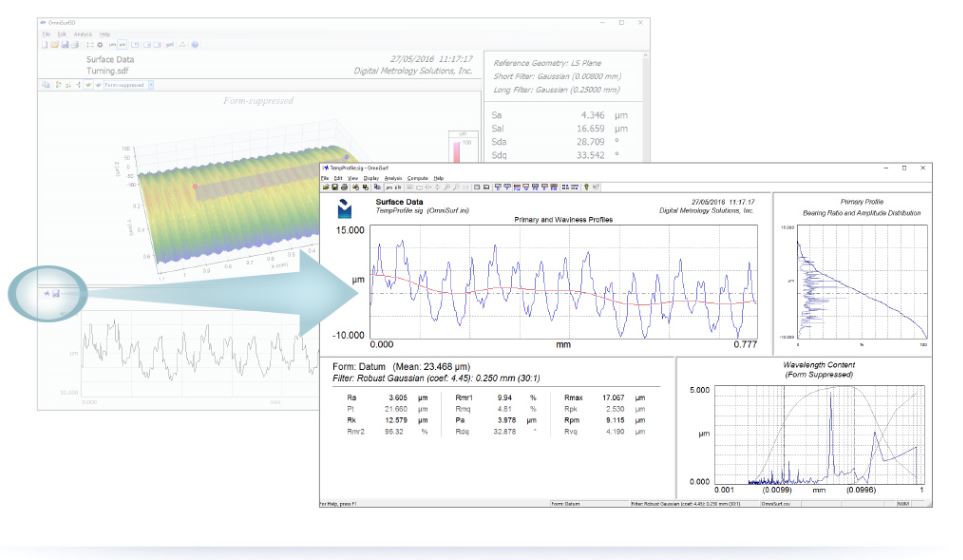Click the lightbulb icon in OmniSurf toolbar
The height and width of the screenshot is (560, 963).
click(586, 187)
